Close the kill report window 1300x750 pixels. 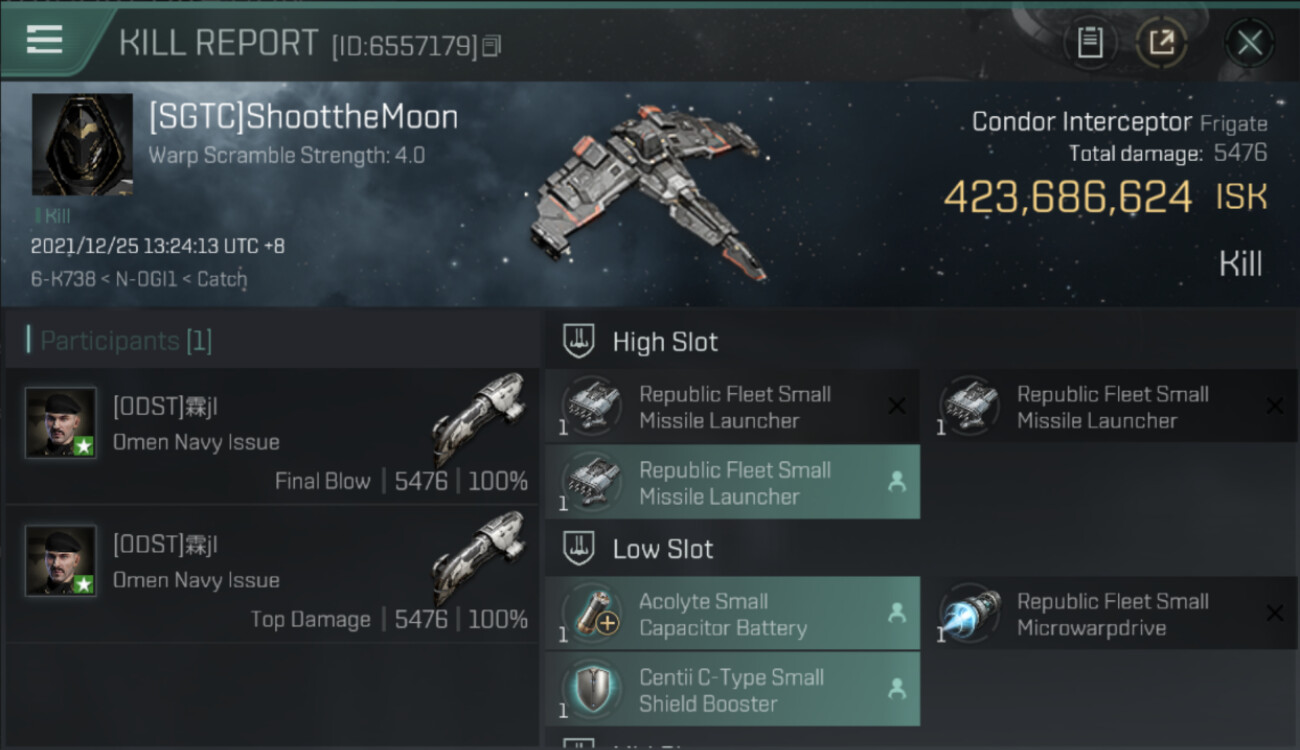[1249, 43]
